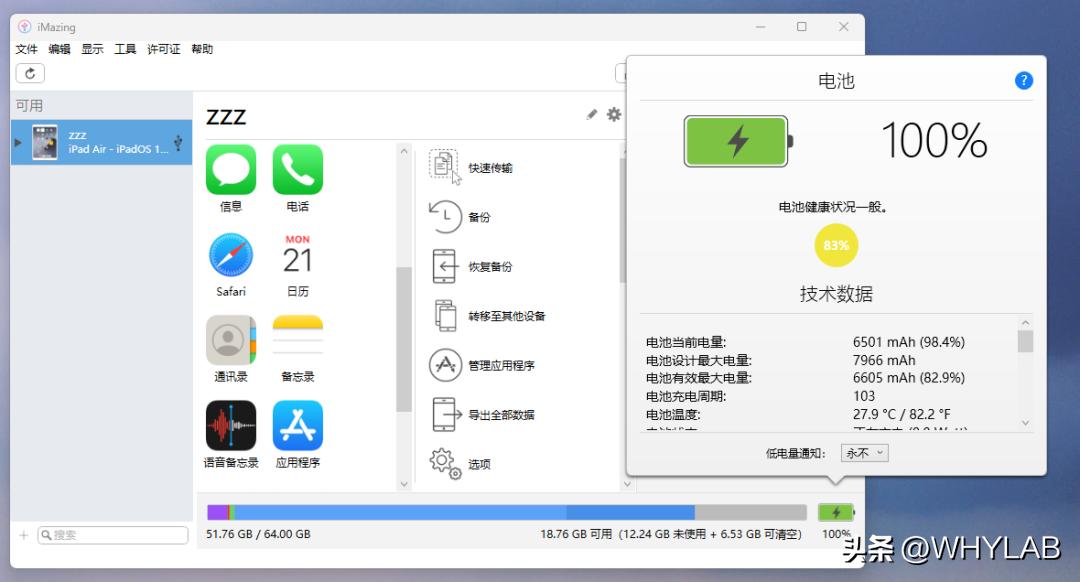The image size is (1080, 582).
Task: Open the 语音备忘录 voice memos icon
Action: [230, 425]
